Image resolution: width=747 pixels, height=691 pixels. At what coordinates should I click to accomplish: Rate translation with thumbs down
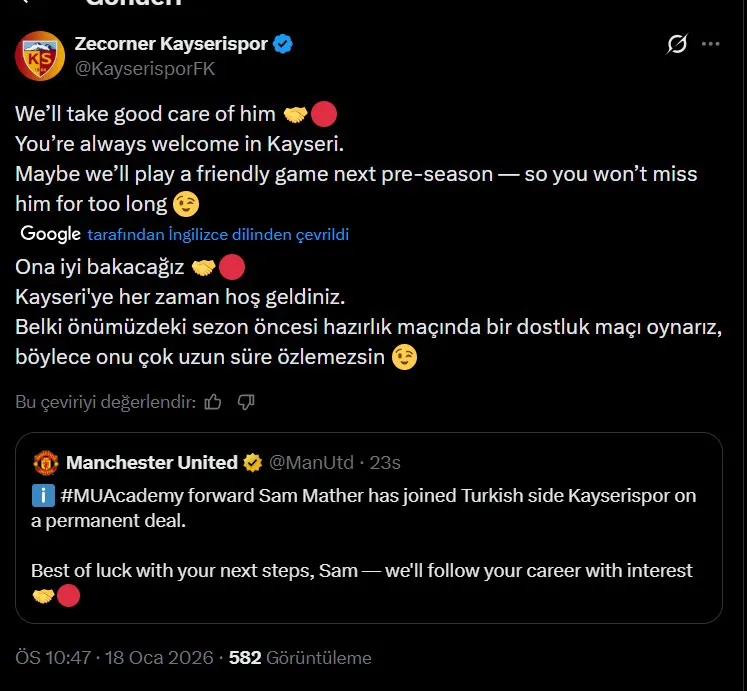246,402
